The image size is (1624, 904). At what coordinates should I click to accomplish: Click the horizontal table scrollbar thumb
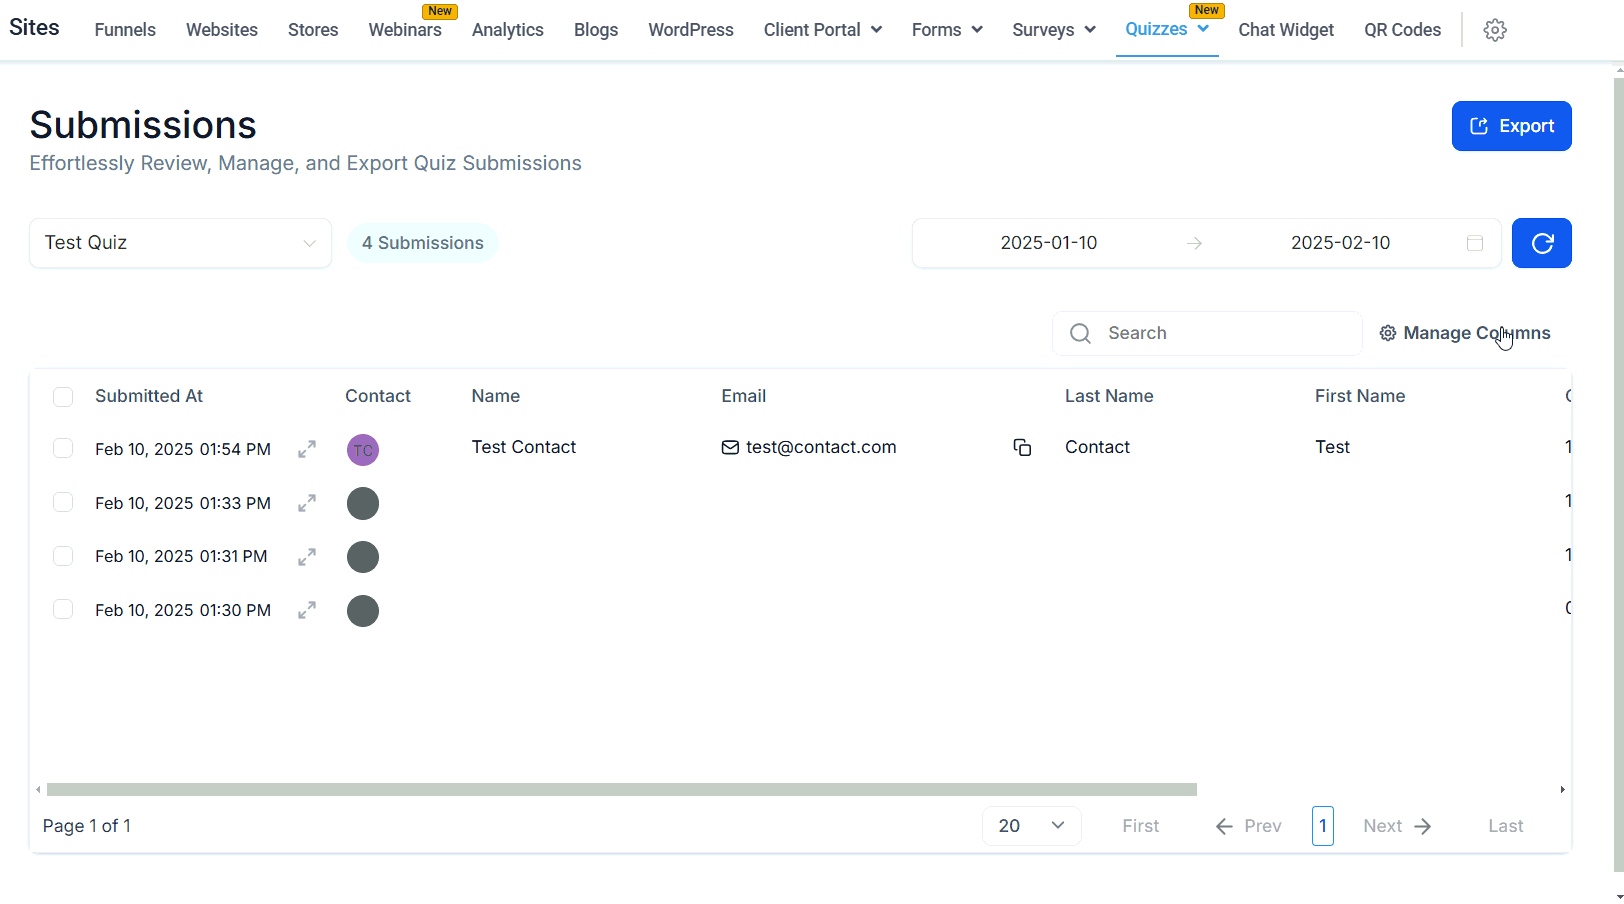click(622, 790)
